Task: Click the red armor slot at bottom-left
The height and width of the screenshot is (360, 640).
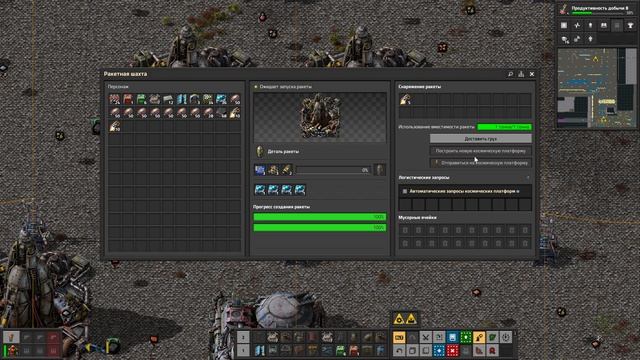Action: coord(13,350)
